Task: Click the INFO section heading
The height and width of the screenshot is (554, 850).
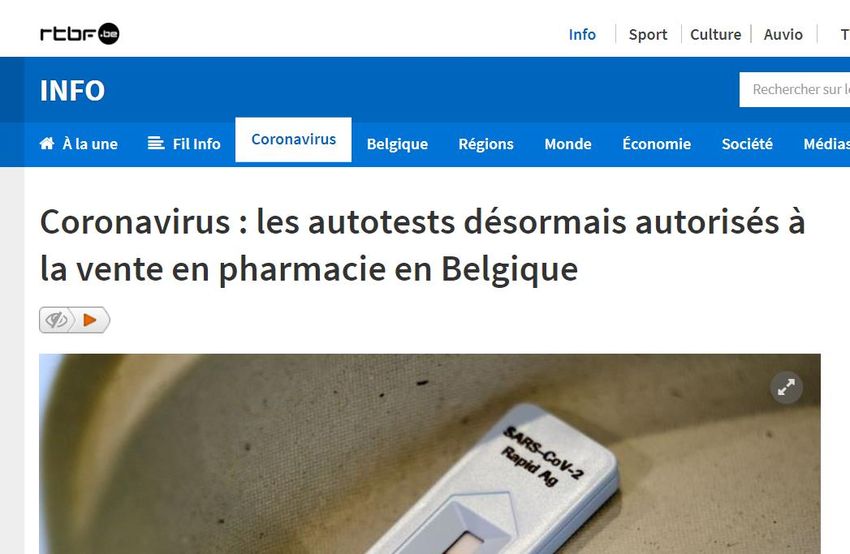Action: coord(72,91)
